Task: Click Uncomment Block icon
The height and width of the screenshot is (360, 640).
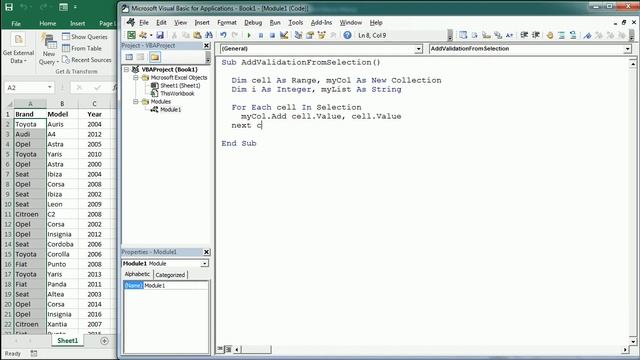Action: 573,36
